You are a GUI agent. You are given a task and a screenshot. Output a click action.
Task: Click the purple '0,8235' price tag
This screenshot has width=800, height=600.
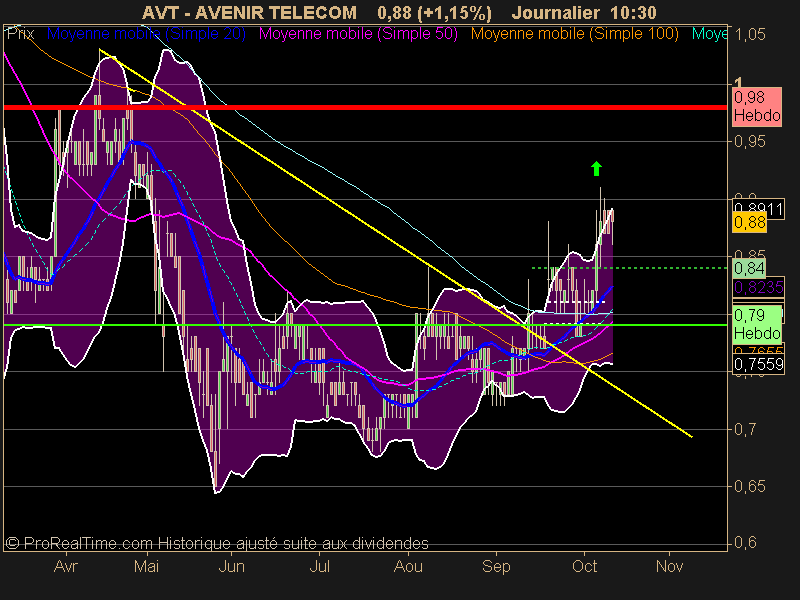pos(758,288)
